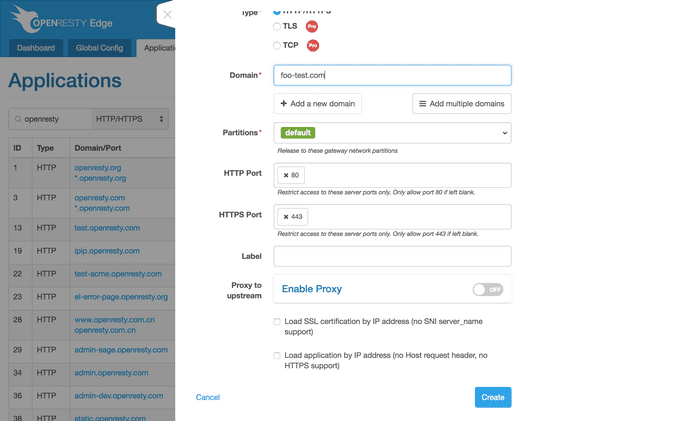The image size is (700, 421).
Task: Click the Enable Proxy heading text
Action: point(312,289)
